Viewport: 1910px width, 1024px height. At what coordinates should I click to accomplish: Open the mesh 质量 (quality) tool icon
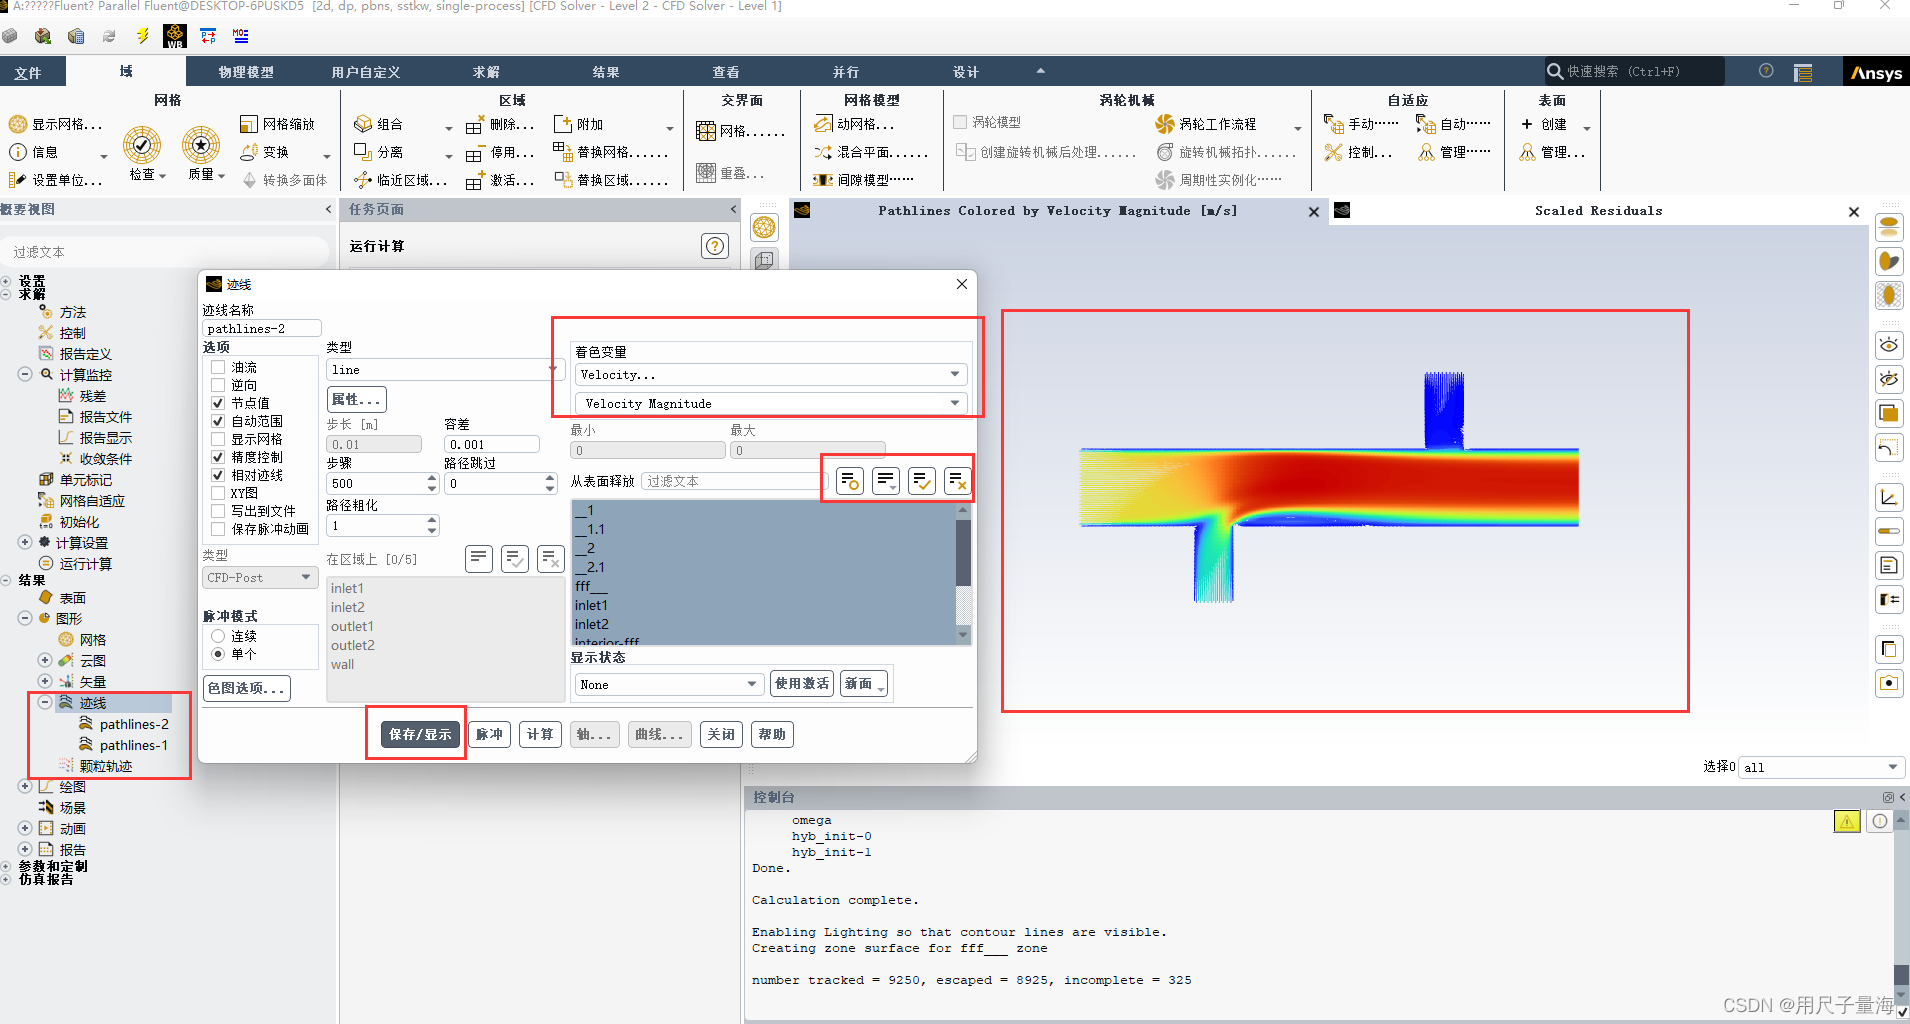pyautogui.click(x=201, y=145)
